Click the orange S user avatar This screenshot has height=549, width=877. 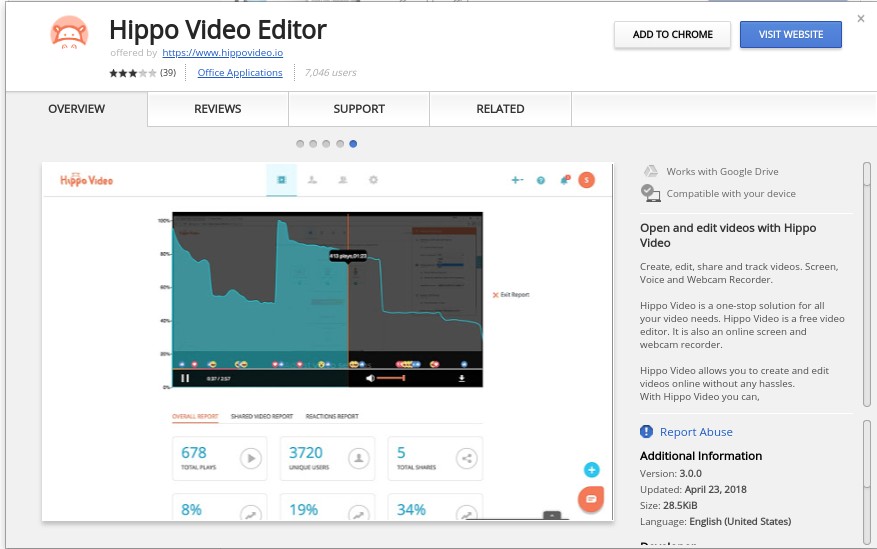tap(586, 180)
